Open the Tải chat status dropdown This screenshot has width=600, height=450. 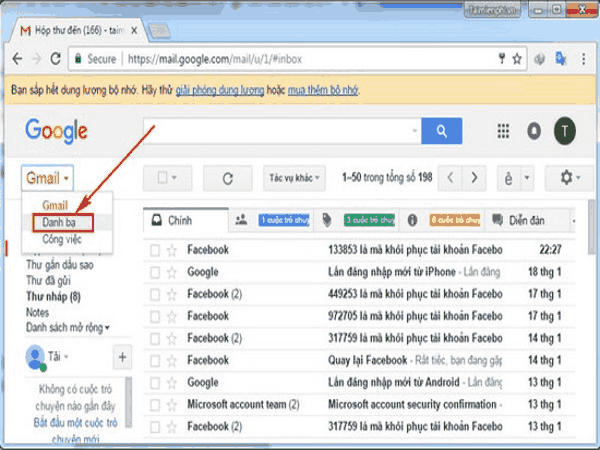66,357
